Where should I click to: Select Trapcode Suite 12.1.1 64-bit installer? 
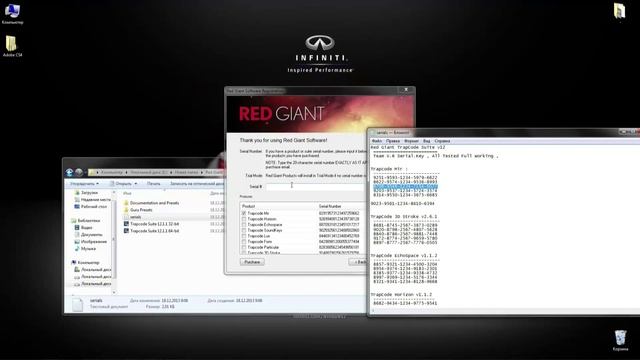(x=151, y=231)
